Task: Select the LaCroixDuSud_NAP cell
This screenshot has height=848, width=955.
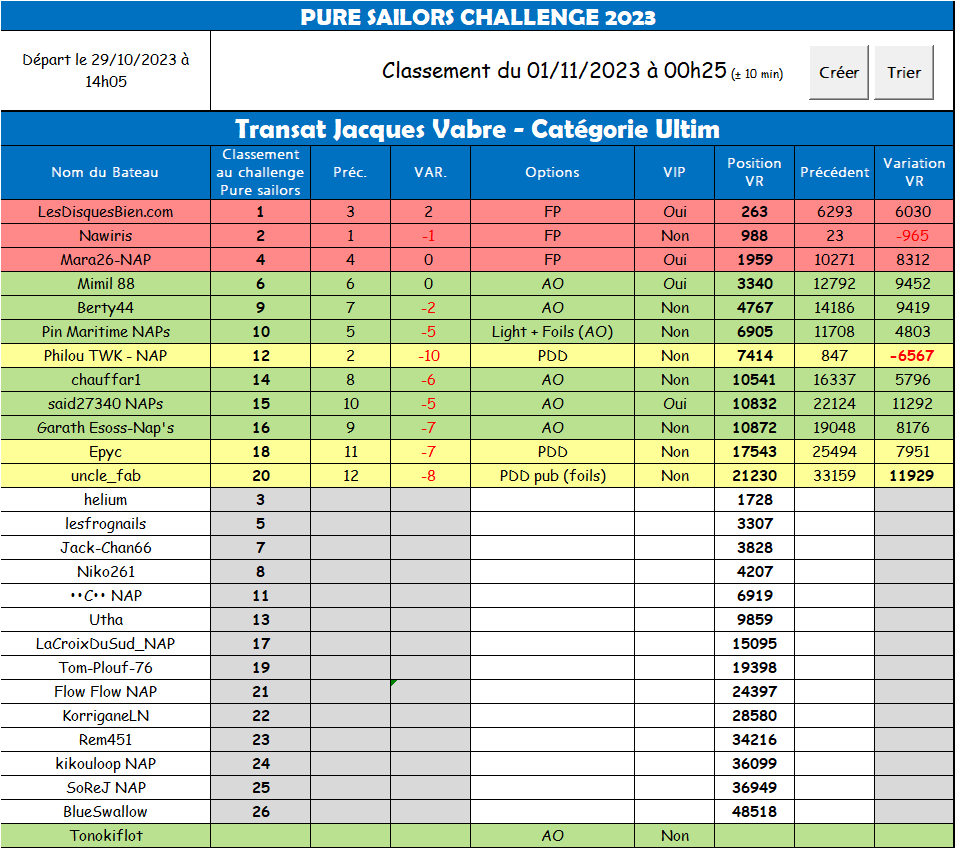Action: pyautogui.click(x=105, y=644)
